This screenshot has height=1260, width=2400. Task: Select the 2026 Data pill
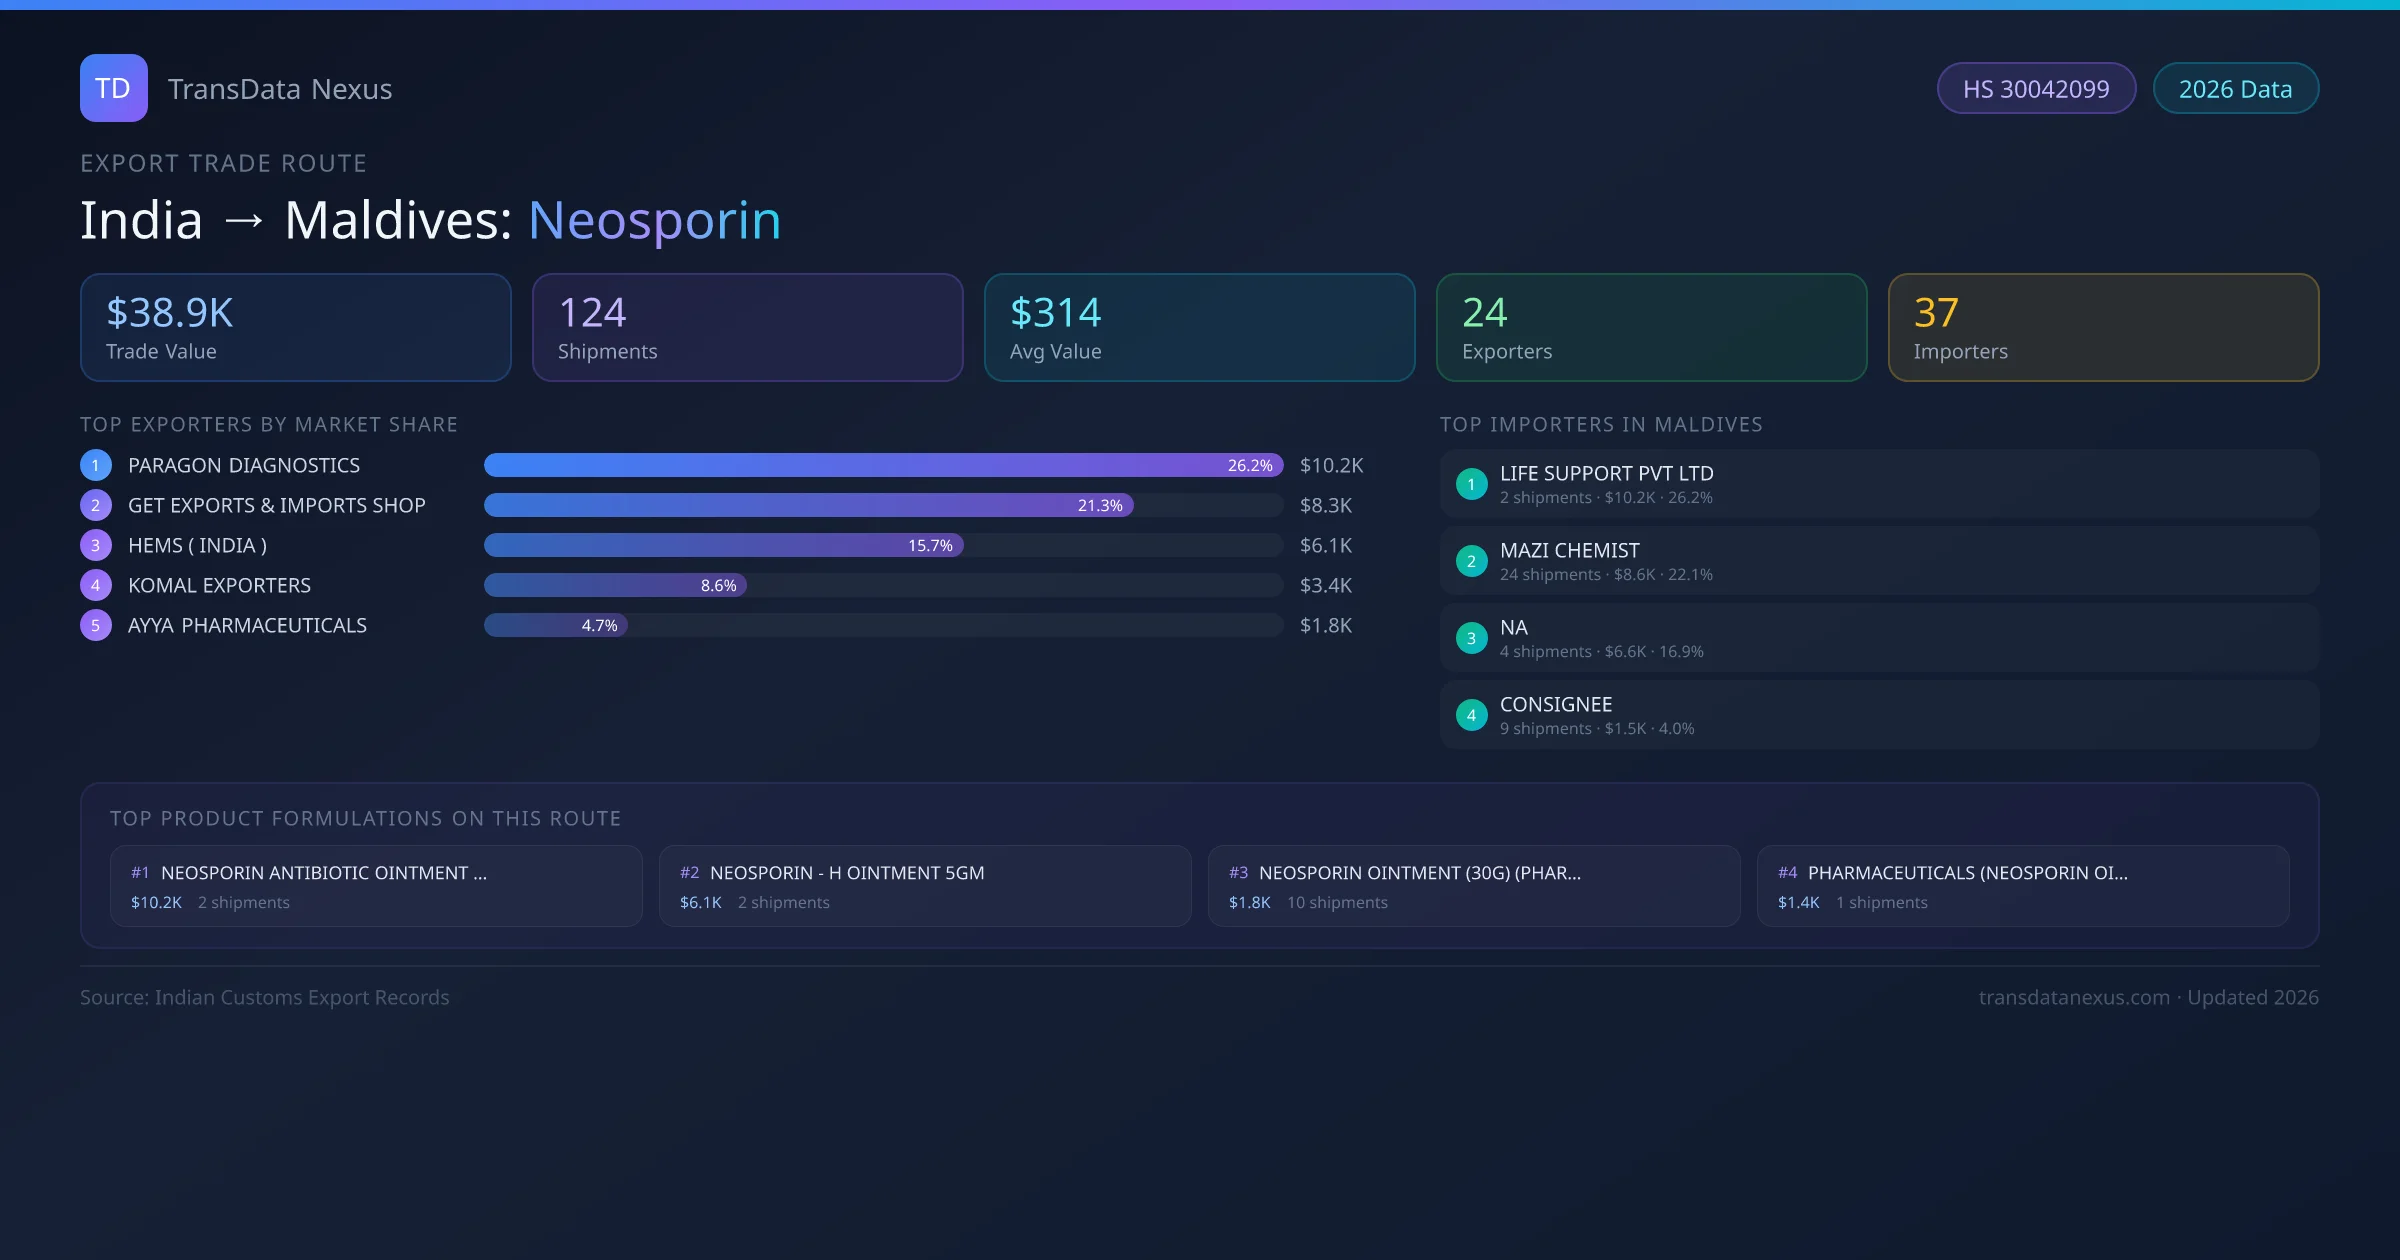(2234, 89)
